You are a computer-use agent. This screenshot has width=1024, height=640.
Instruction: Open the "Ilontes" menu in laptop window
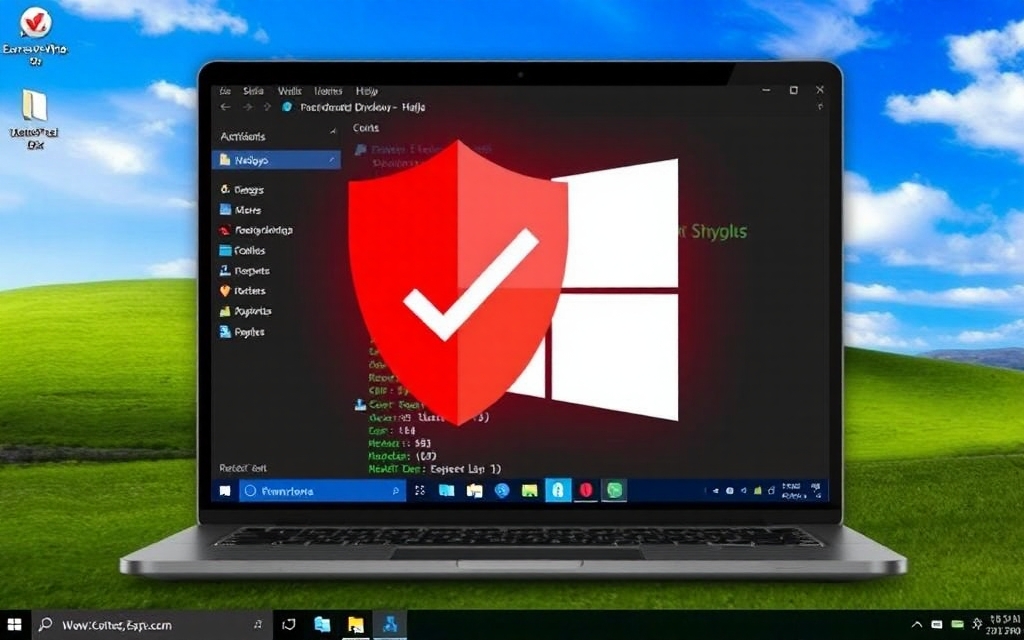[x=328, y=91]
